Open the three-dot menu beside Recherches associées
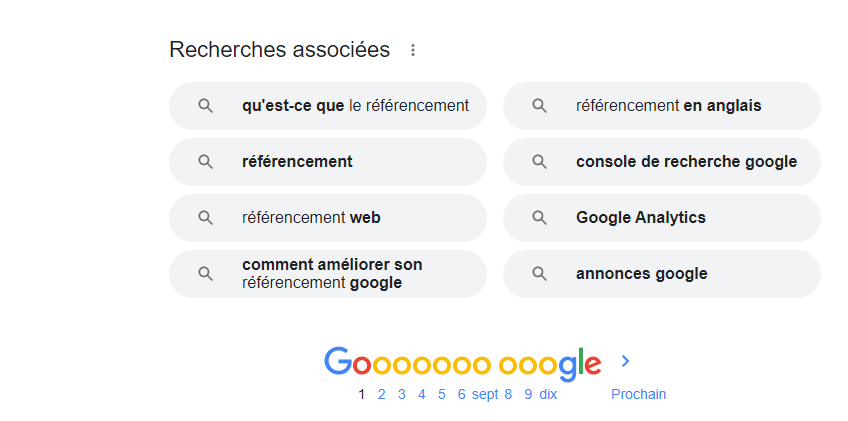848x421 pixels. coord(413,50)
